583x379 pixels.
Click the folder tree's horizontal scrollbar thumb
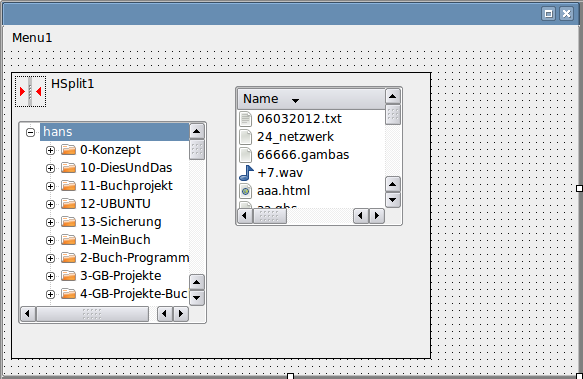click(x=92, y=314)
